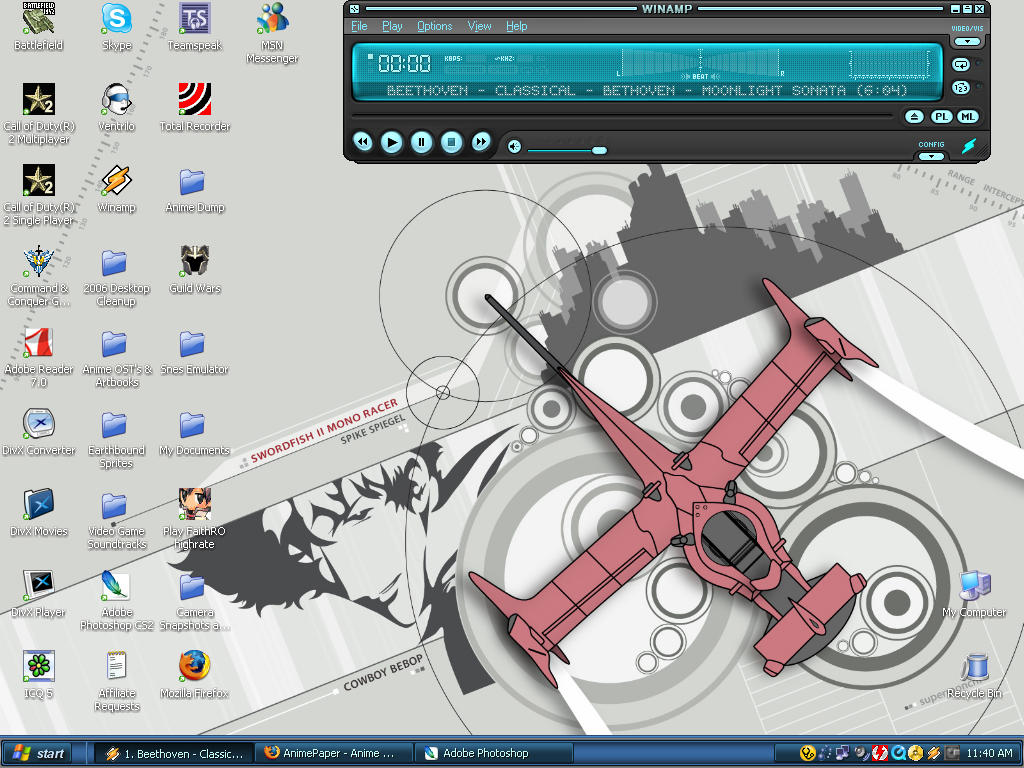Viewport: 1024px width, 768px height.
Task: Open Winamp system menu at title bar's left end
Action: 354,9
